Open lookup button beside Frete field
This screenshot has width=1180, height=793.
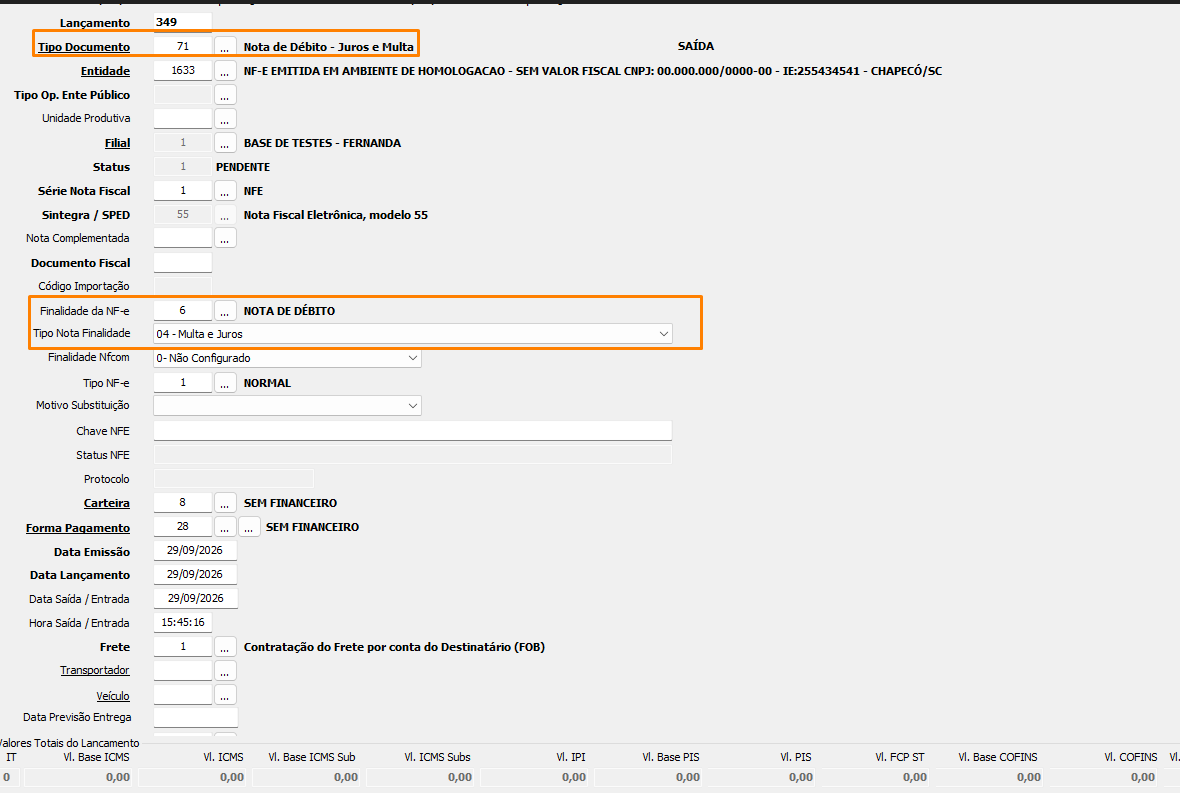pyautogui.click(x=225, y=647)
